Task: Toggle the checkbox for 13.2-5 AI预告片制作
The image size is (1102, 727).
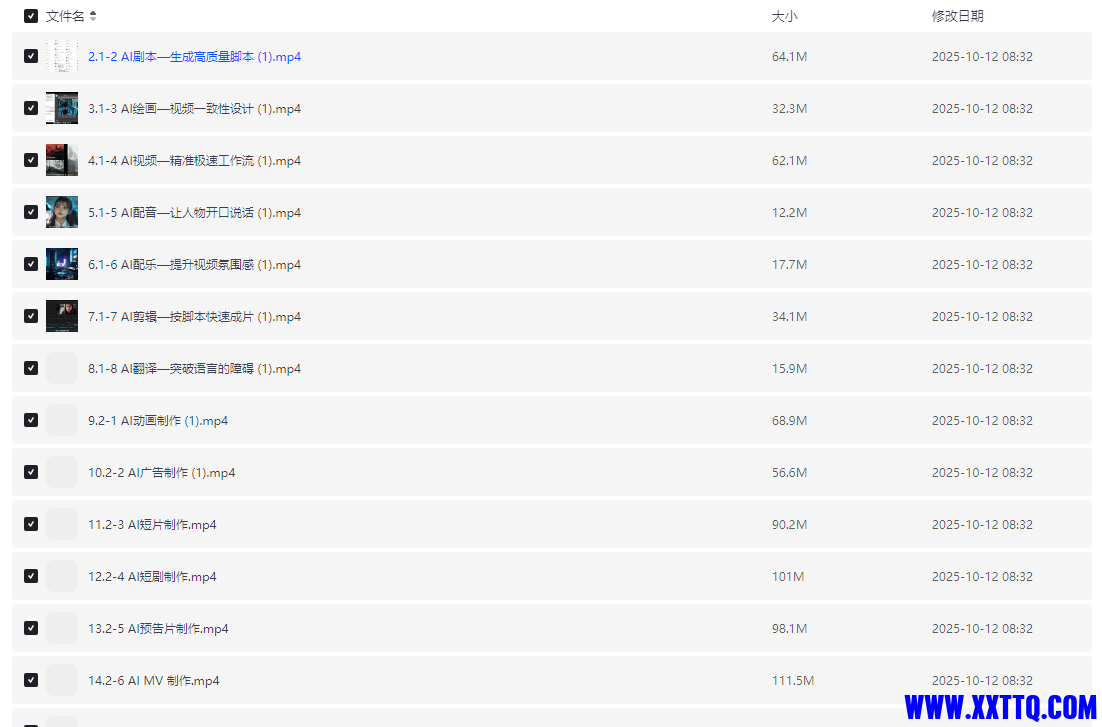Action: pos(31,628)
